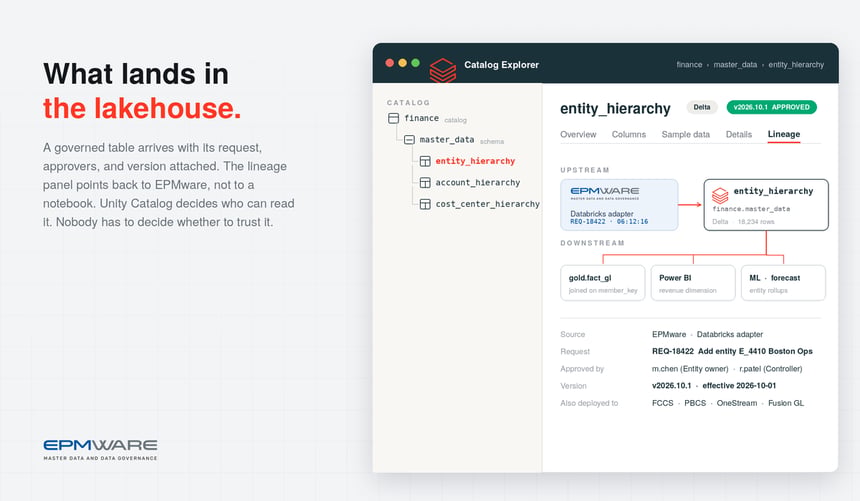Click the green maximize window dot
The width and height of the screenshot is (860, 501).
point(416,63)
